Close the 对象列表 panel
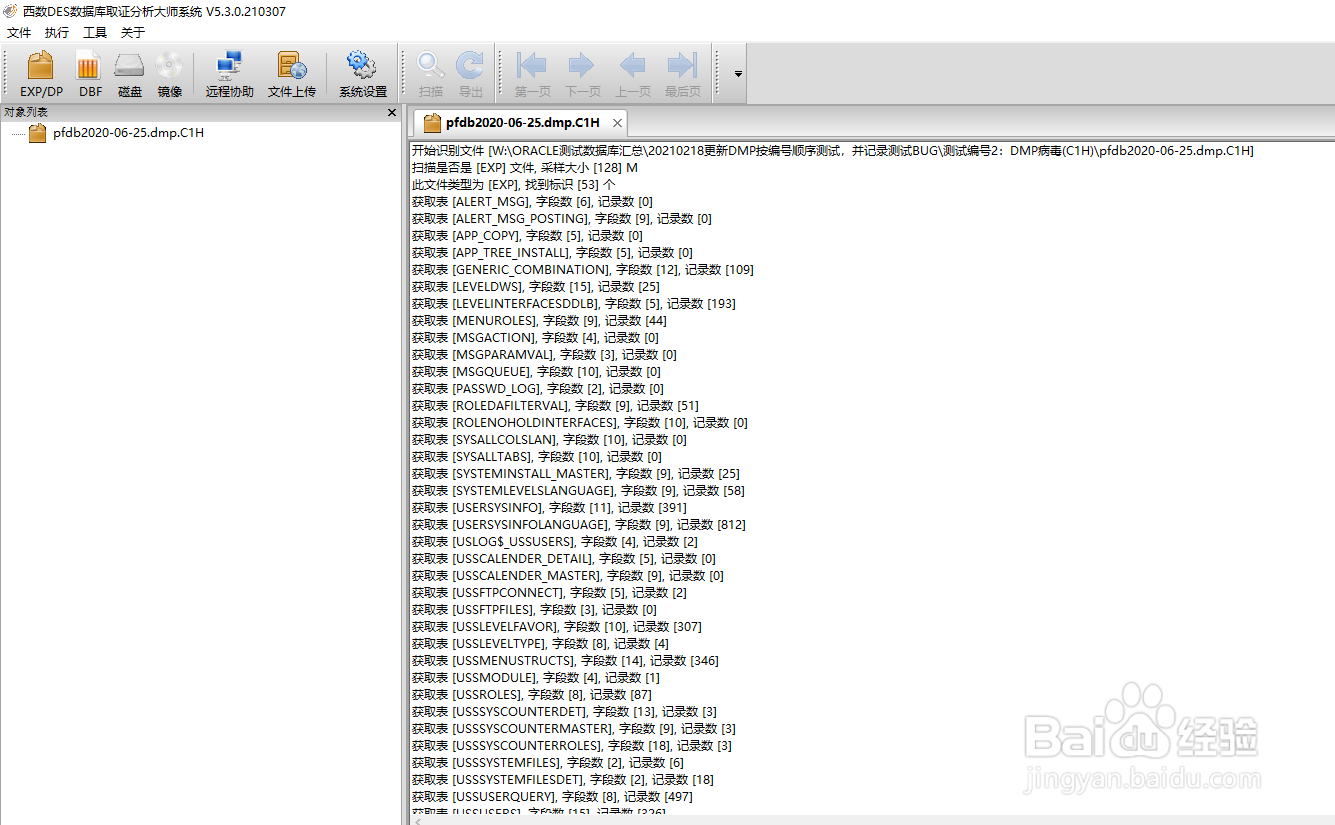The height and width of the screenshot is (825, 1335). 392,113
